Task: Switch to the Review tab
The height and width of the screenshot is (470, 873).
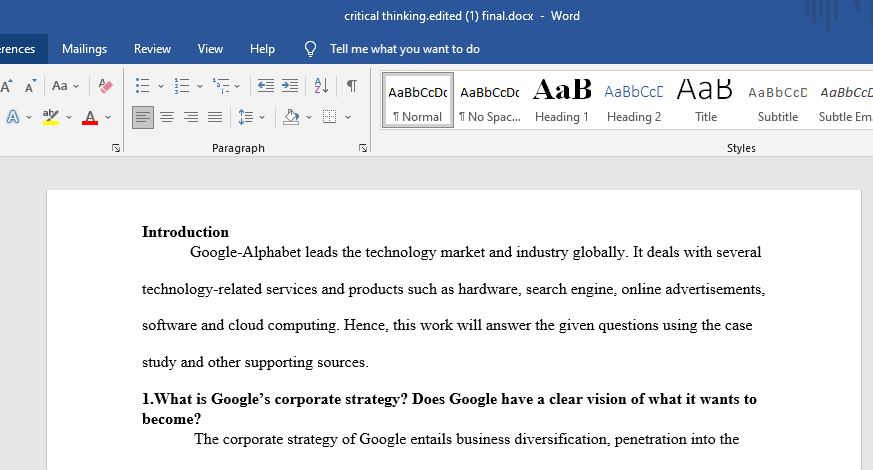Action: tap(152, 49)
